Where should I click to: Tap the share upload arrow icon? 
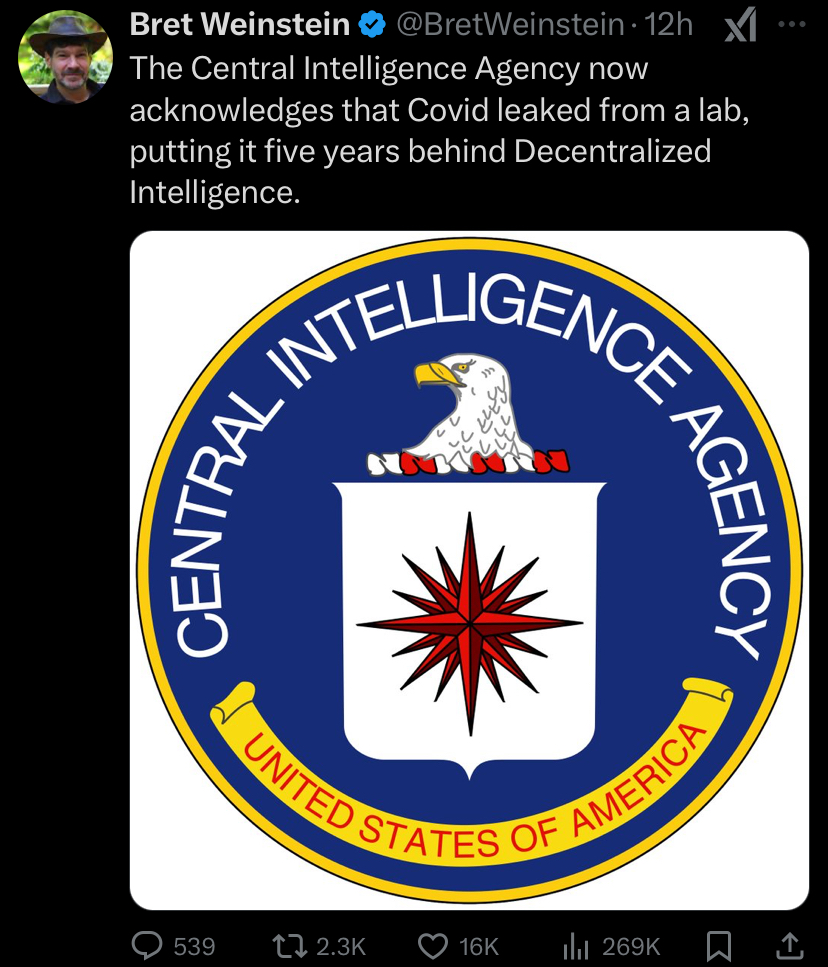coord(789,945)
